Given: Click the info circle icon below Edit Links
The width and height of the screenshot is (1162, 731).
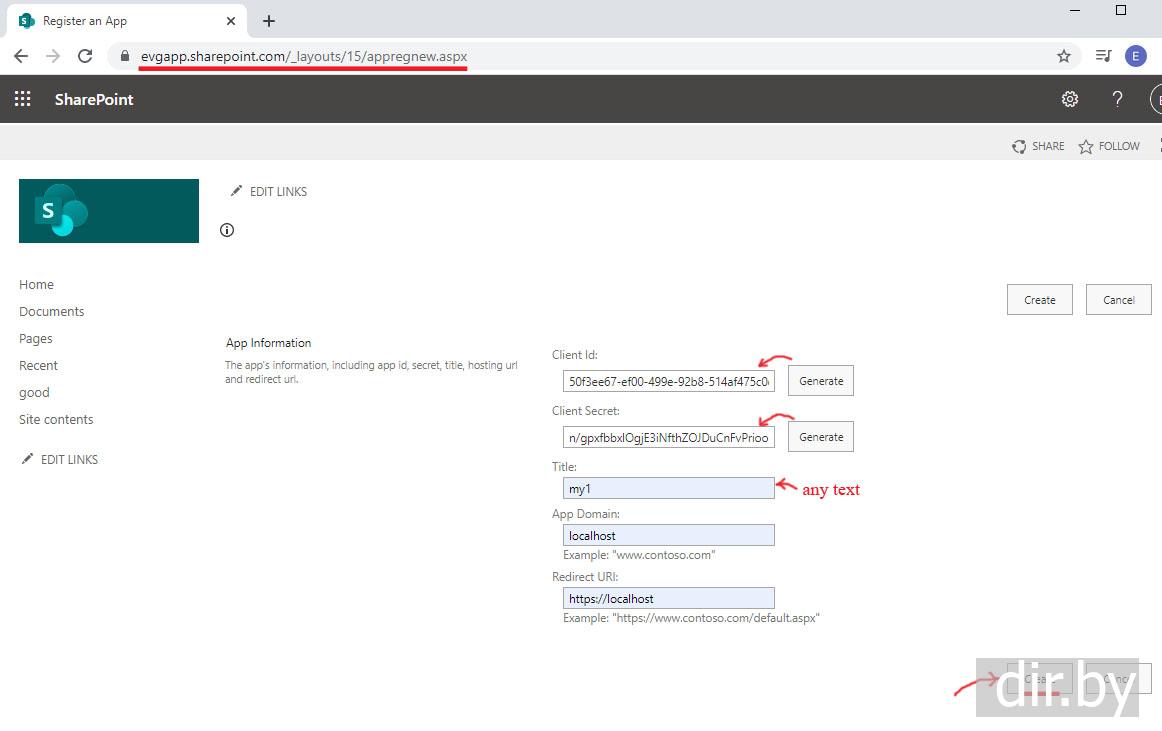Looking at the screenshot, I should tap(227, 231).
